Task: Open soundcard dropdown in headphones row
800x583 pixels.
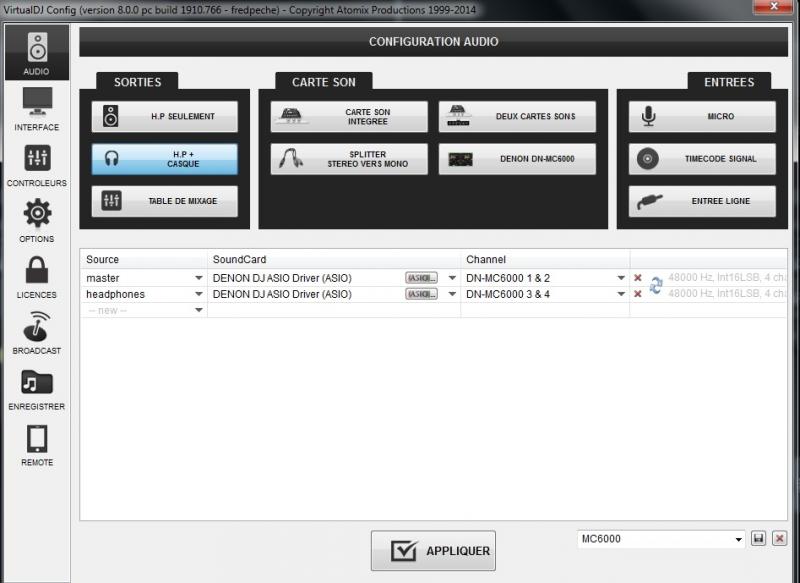Action: (x=452, y=294)
